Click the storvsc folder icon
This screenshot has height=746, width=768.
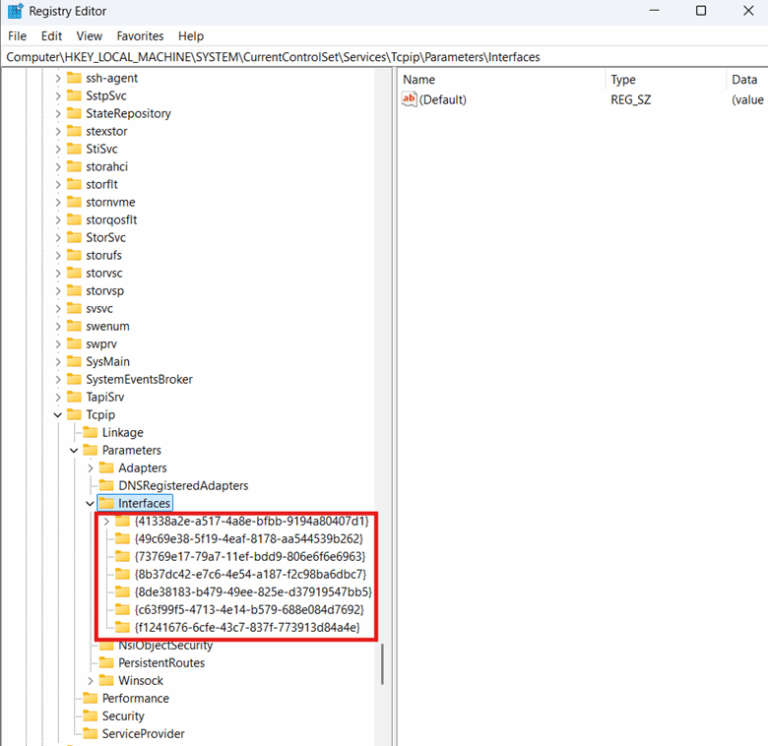pyautogui.click(x=74, y=272)
